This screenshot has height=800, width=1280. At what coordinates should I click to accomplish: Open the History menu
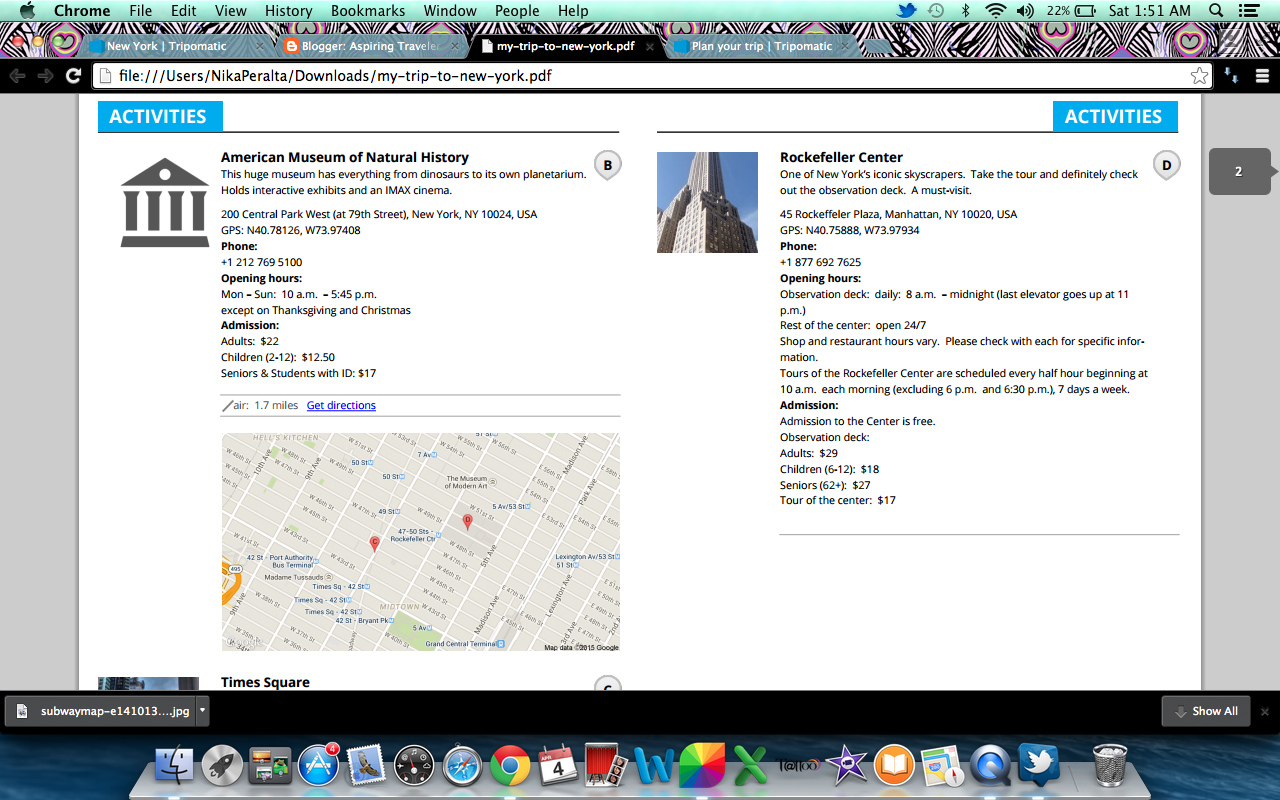click(x=289, y=11)
